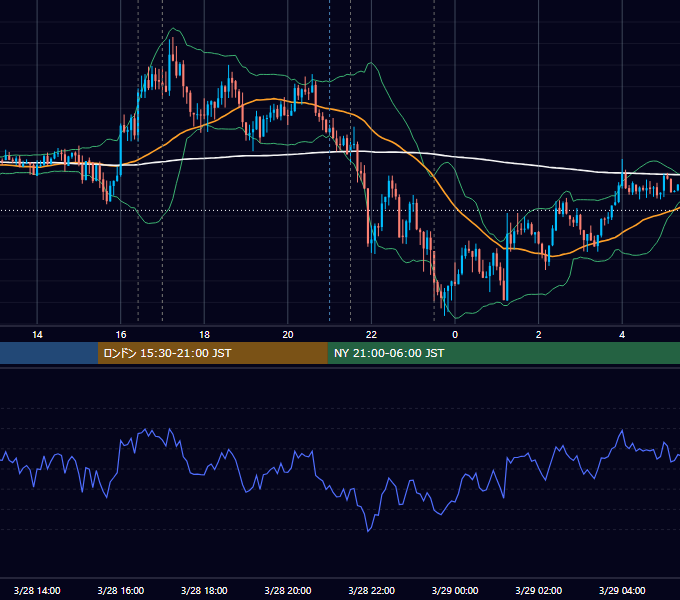Screen dimensions: 680x600
Task: Click the '3/28 14:00' date label
Action: (37, 590)
